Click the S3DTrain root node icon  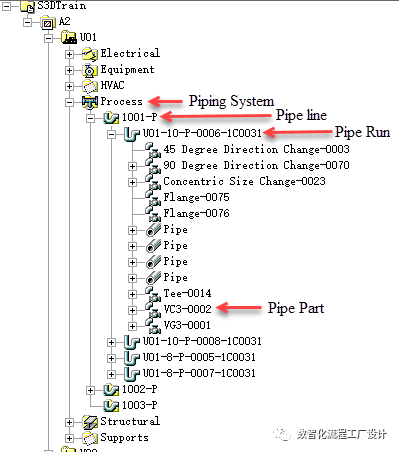(27, 7)
